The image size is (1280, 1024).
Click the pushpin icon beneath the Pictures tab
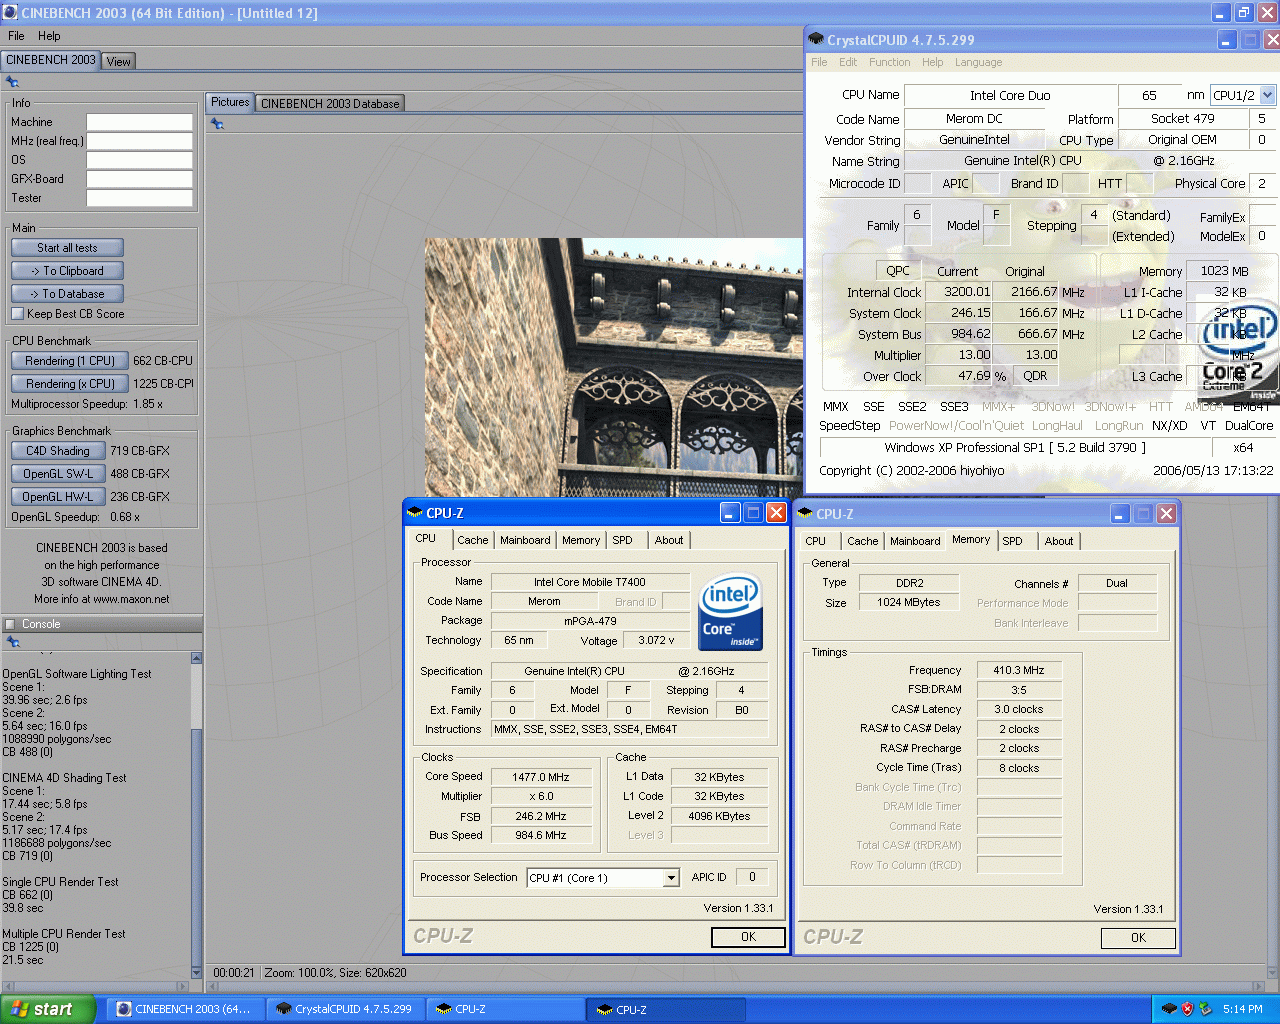pos(217,124)
